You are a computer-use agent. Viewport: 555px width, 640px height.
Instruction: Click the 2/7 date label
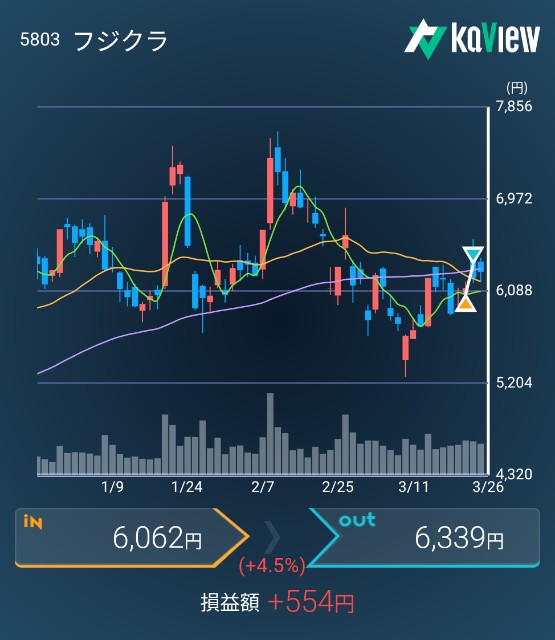[263, 487]
